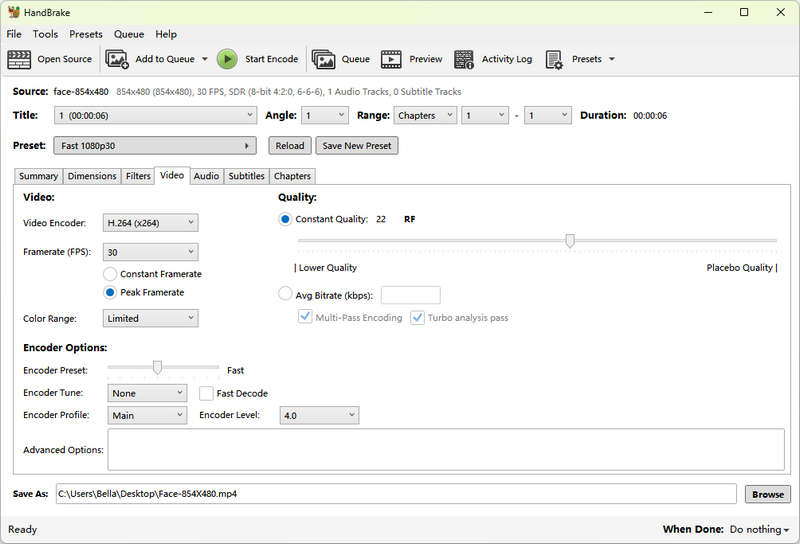Screen dimensions: 800x544
Task: Switch to the Audio tab
Action: [206, 176]
